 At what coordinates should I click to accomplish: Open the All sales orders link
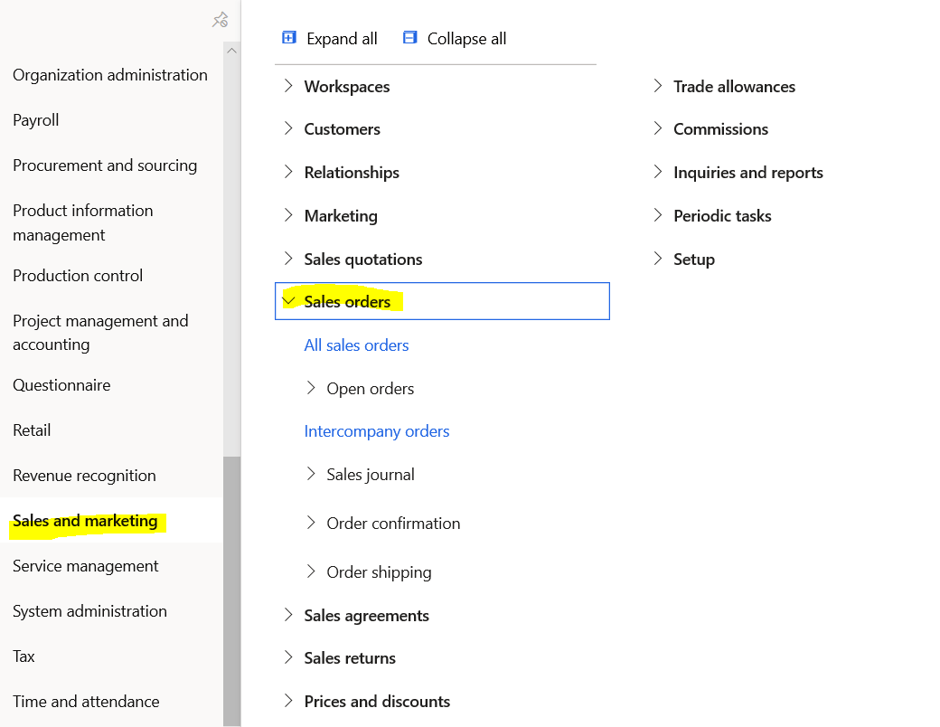tap(356, 345)
